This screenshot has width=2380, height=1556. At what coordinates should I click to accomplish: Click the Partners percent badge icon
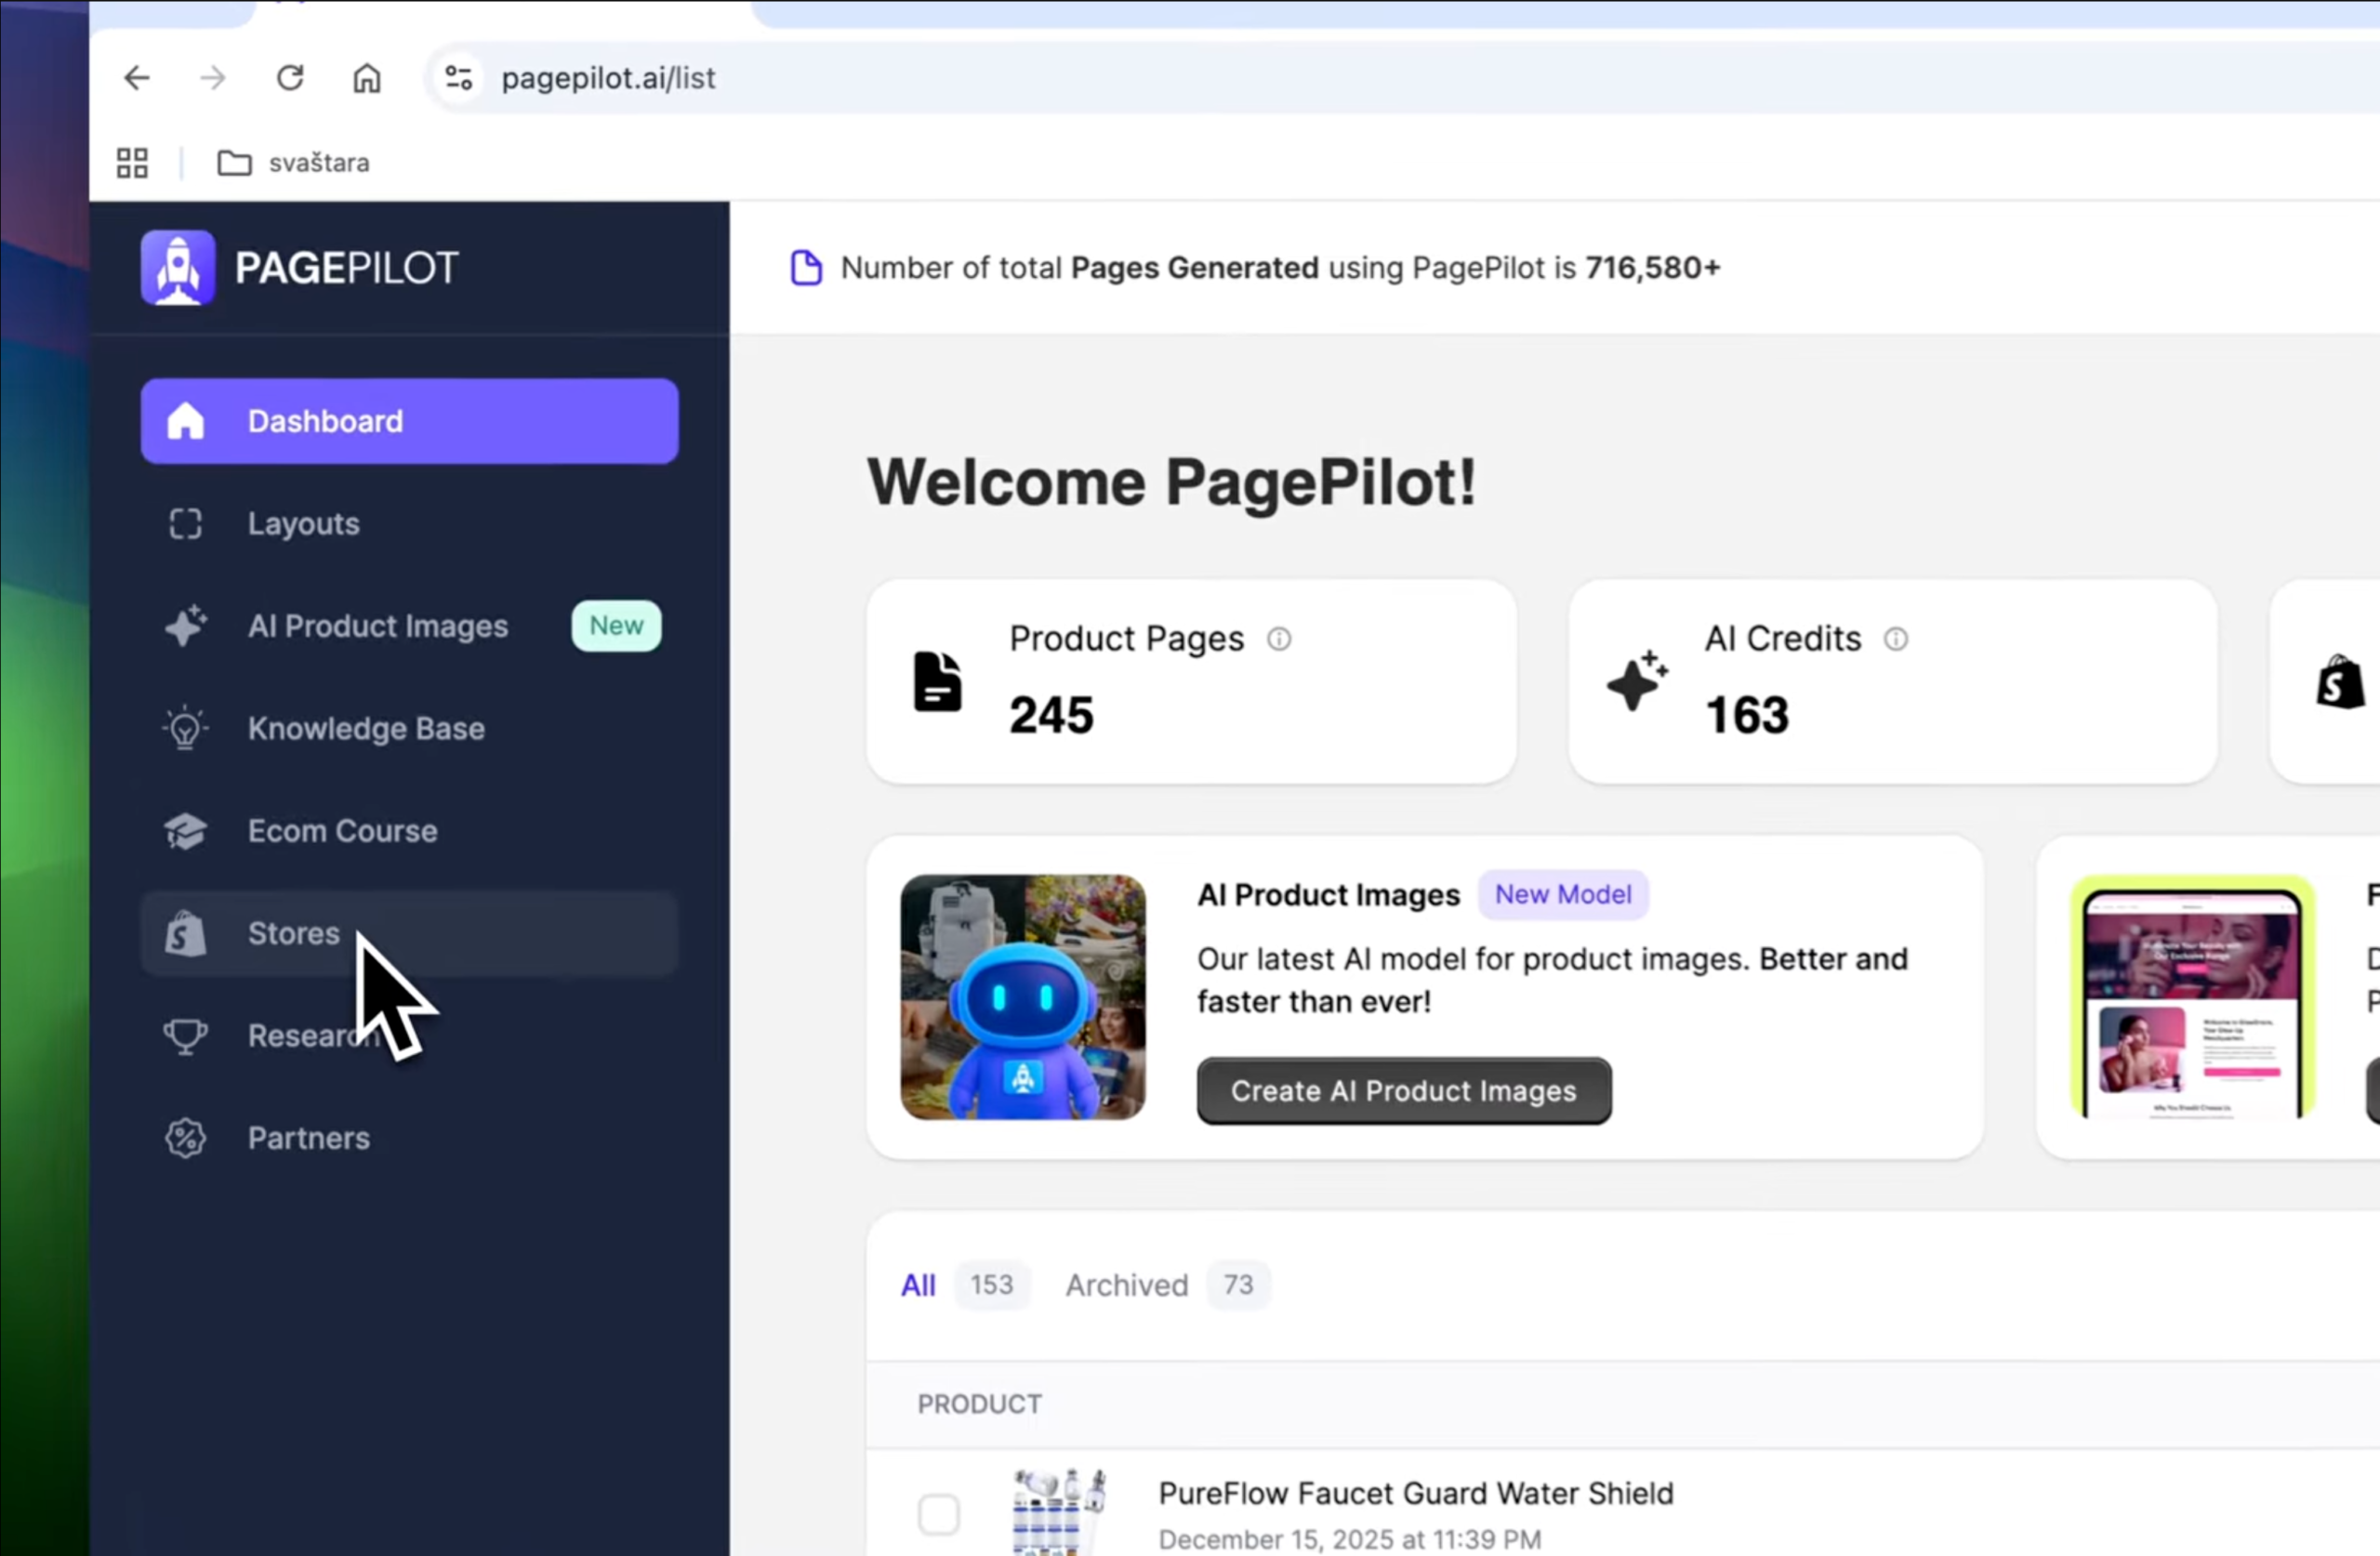point(186,1138)
